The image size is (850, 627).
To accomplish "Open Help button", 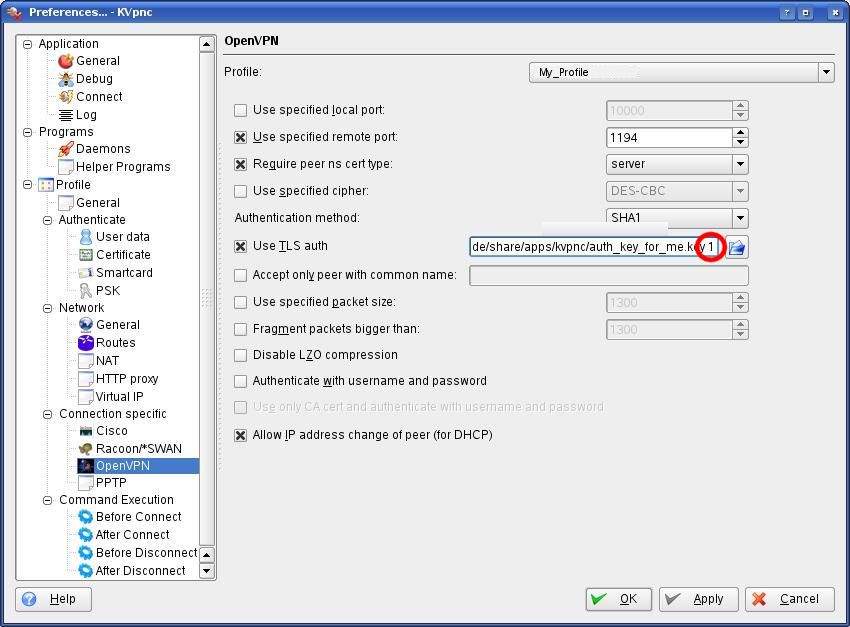I will tap(53, 599).
